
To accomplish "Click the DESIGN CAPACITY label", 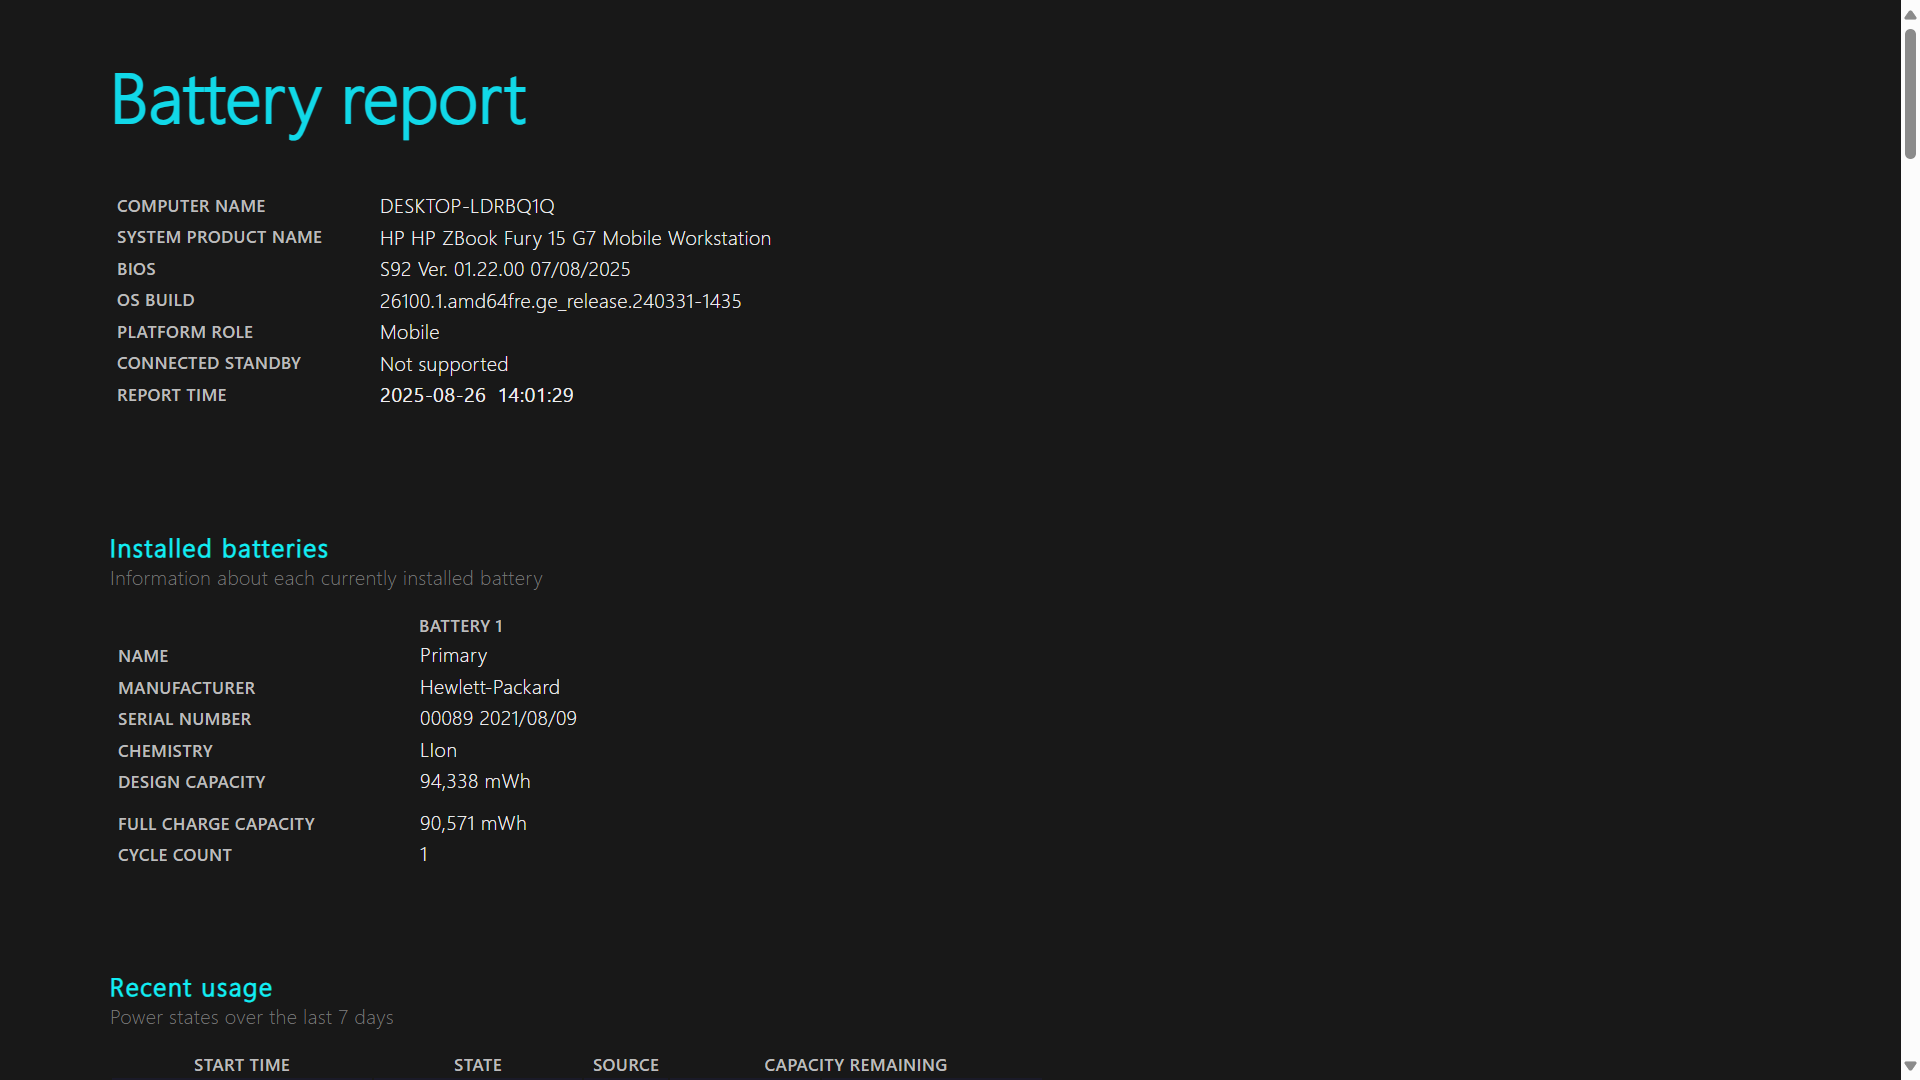I will point(191,782).
